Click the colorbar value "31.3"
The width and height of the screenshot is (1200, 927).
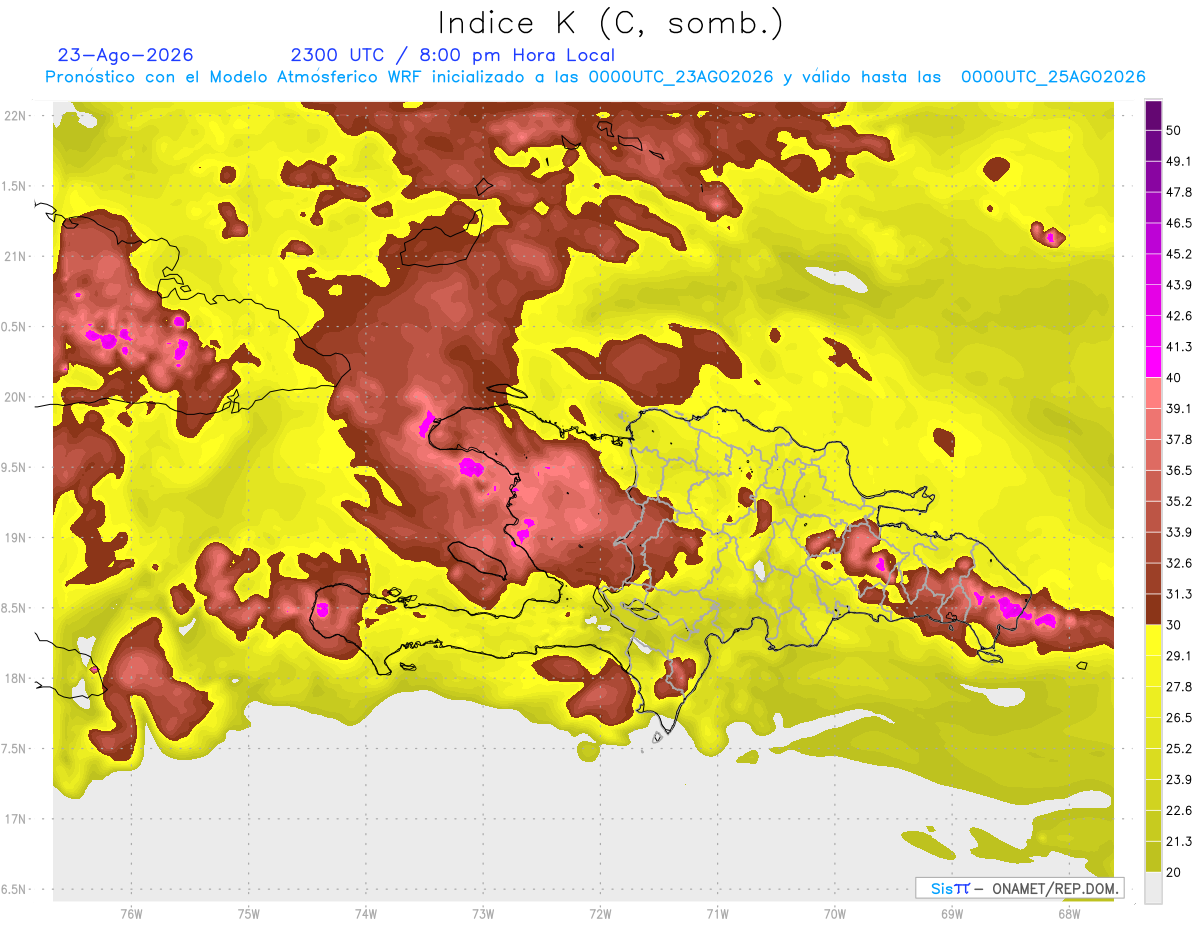pyautogui.click(x=1180, y=594)
